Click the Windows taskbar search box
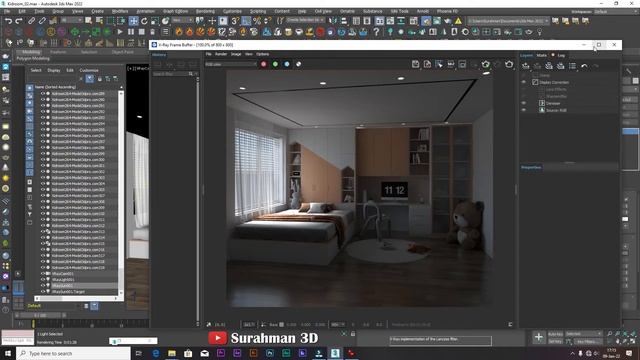 coord(73,353)
